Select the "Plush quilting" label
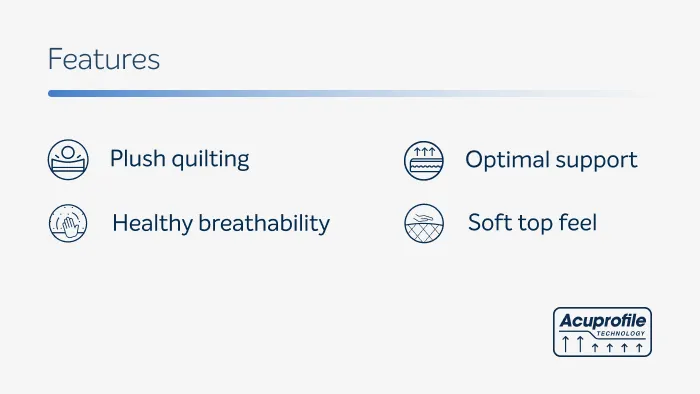The width and height of the screenshot is (700, 394). coord(179,159)
